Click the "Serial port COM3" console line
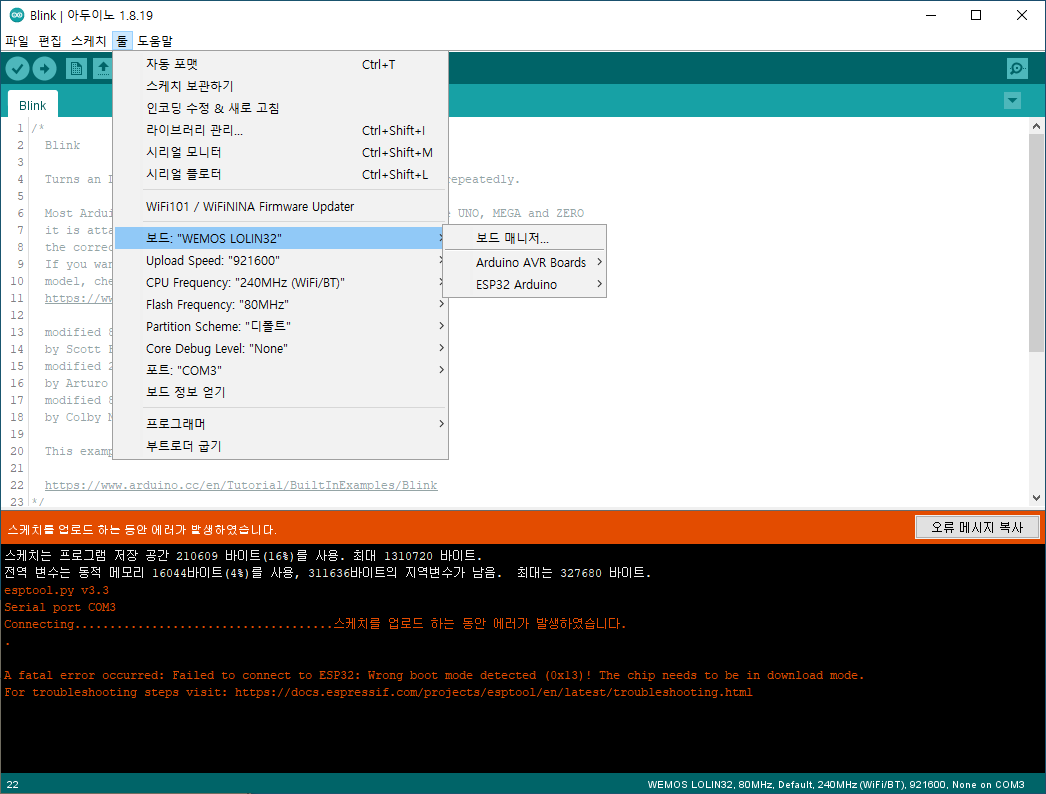 point(60,607)
